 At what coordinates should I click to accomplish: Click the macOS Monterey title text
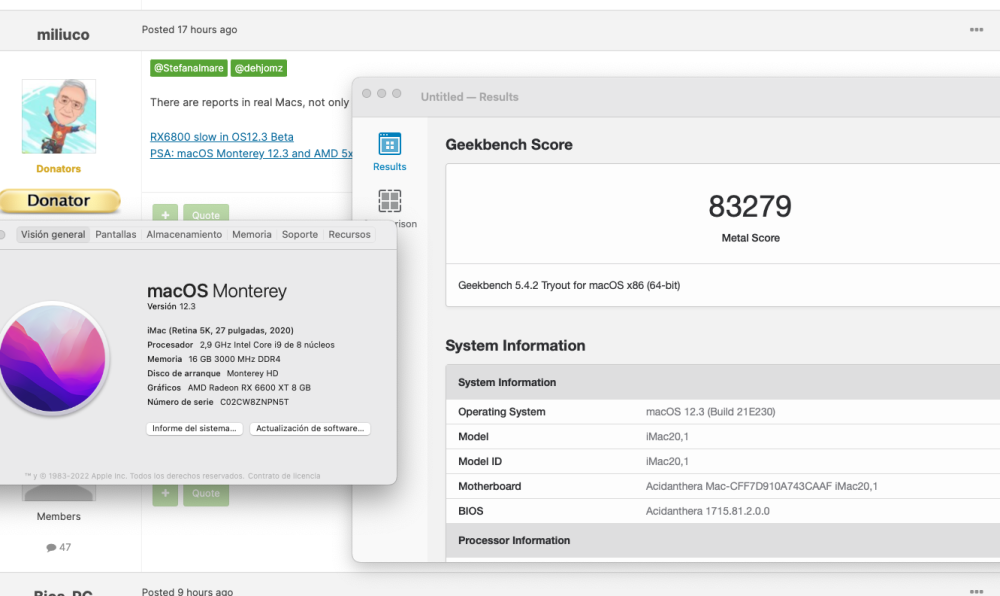[217, 291]
